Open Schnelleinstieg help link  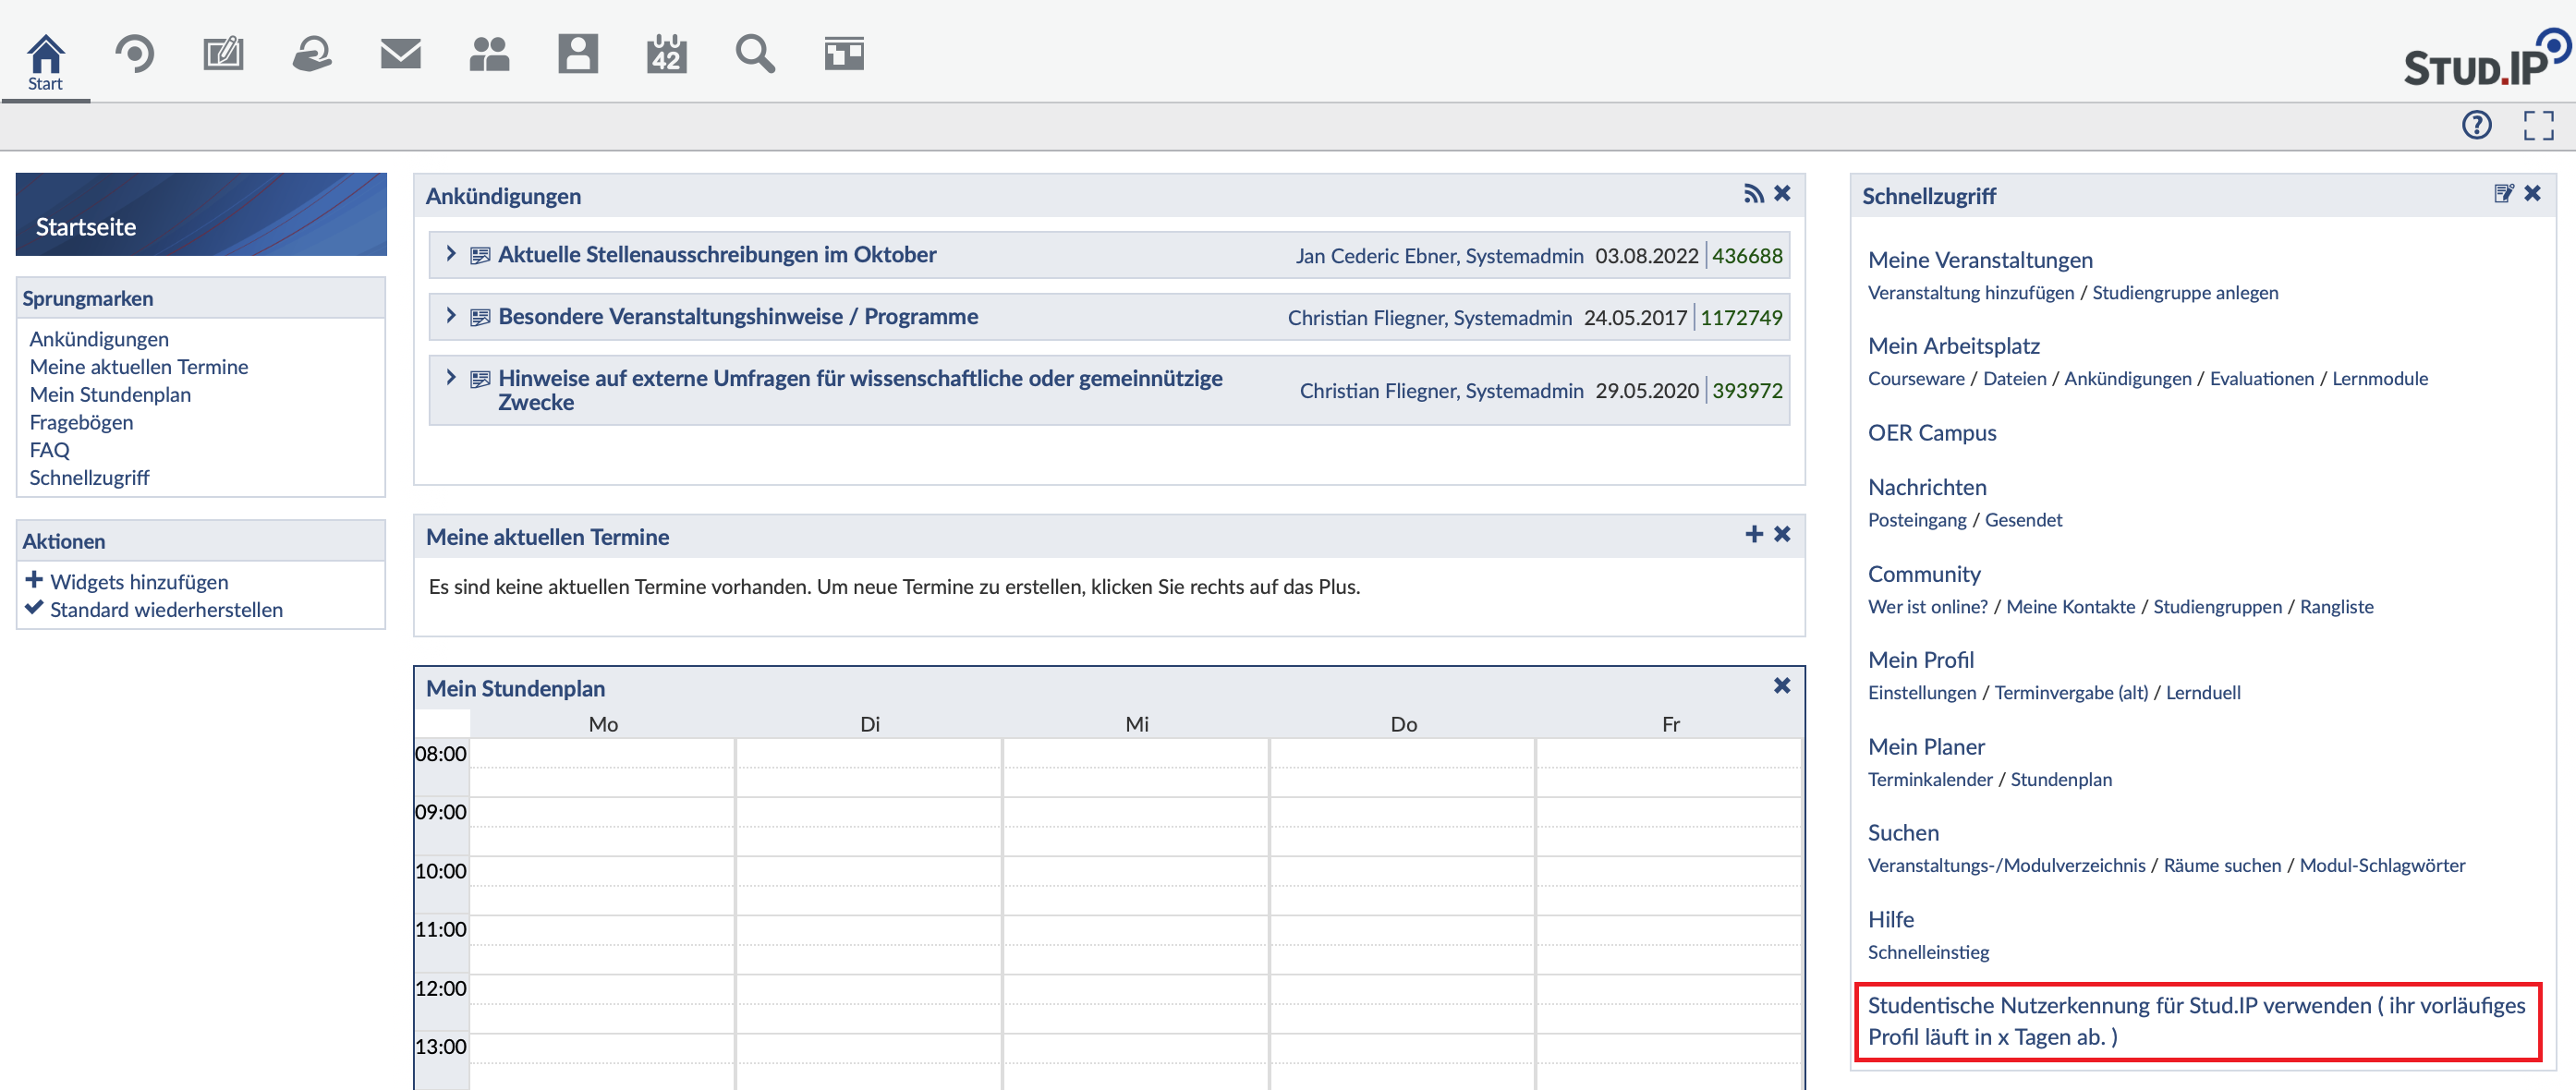1928,953
